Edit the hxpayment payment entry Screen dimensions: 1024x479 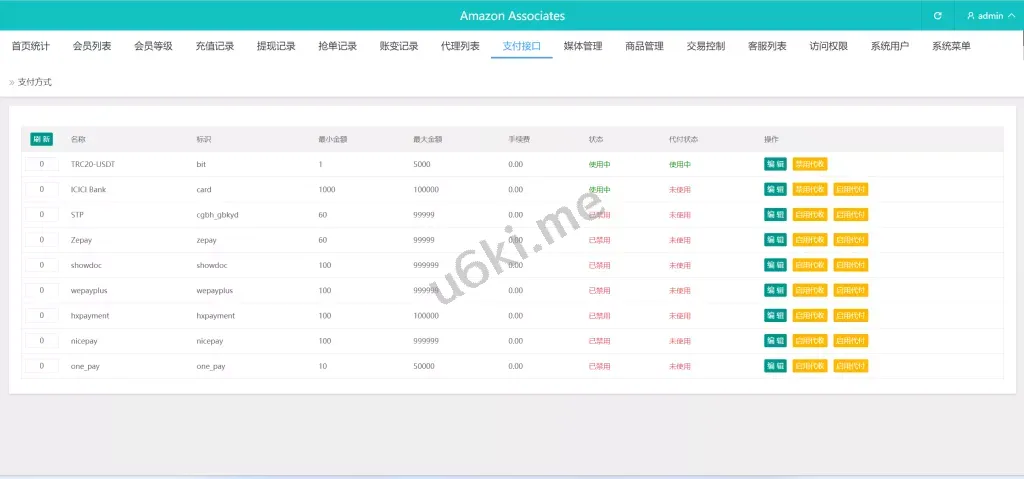click(775, 315)
